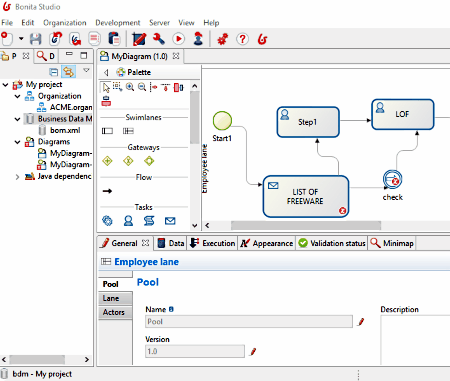This screenshot has height=381, width=450.
Task: Click the clipboard toolbar icon
Action: coord(114,39)
